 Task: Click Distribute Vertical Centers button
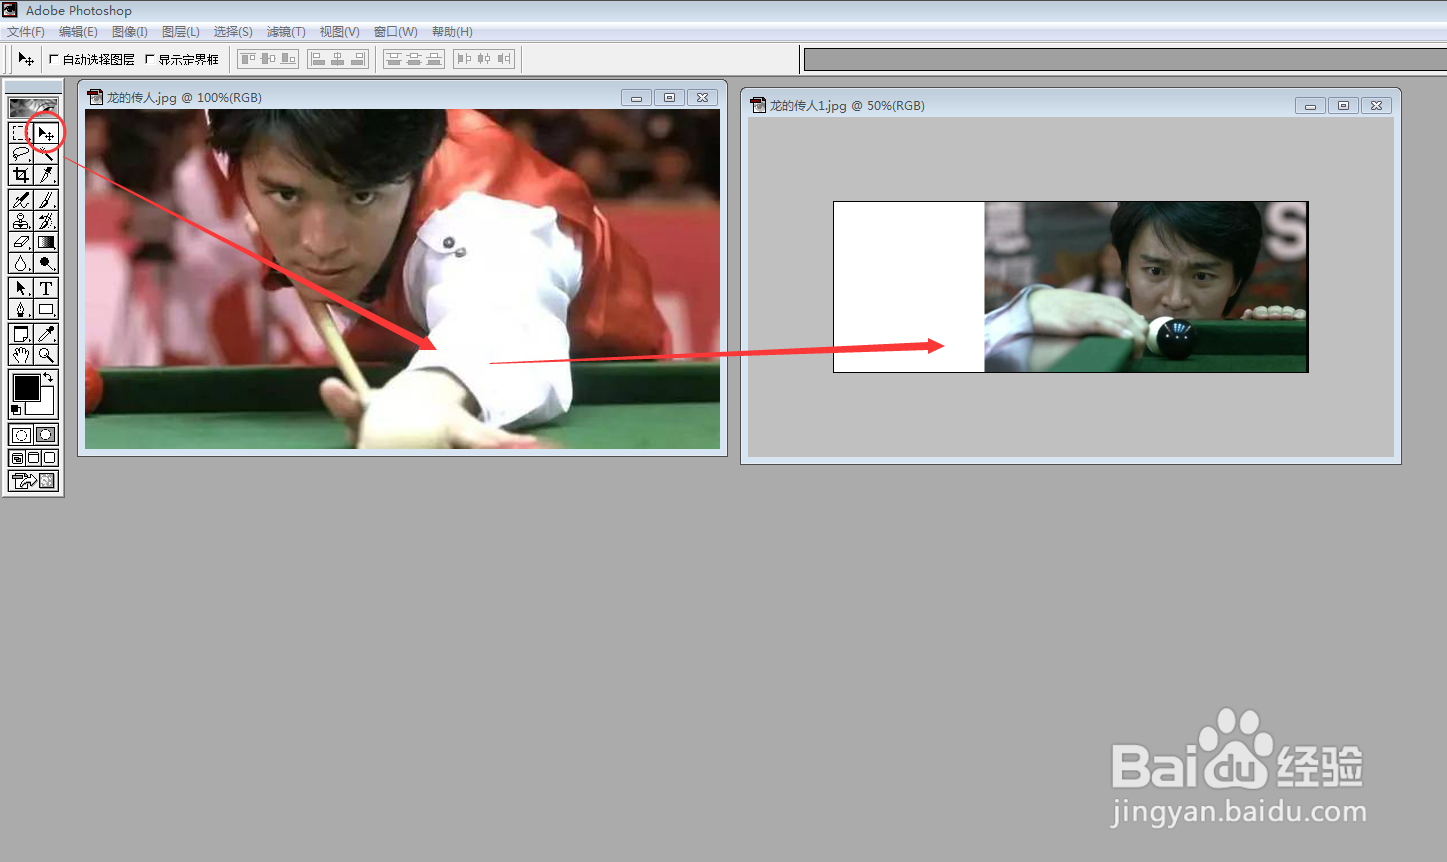coord(414,59)
